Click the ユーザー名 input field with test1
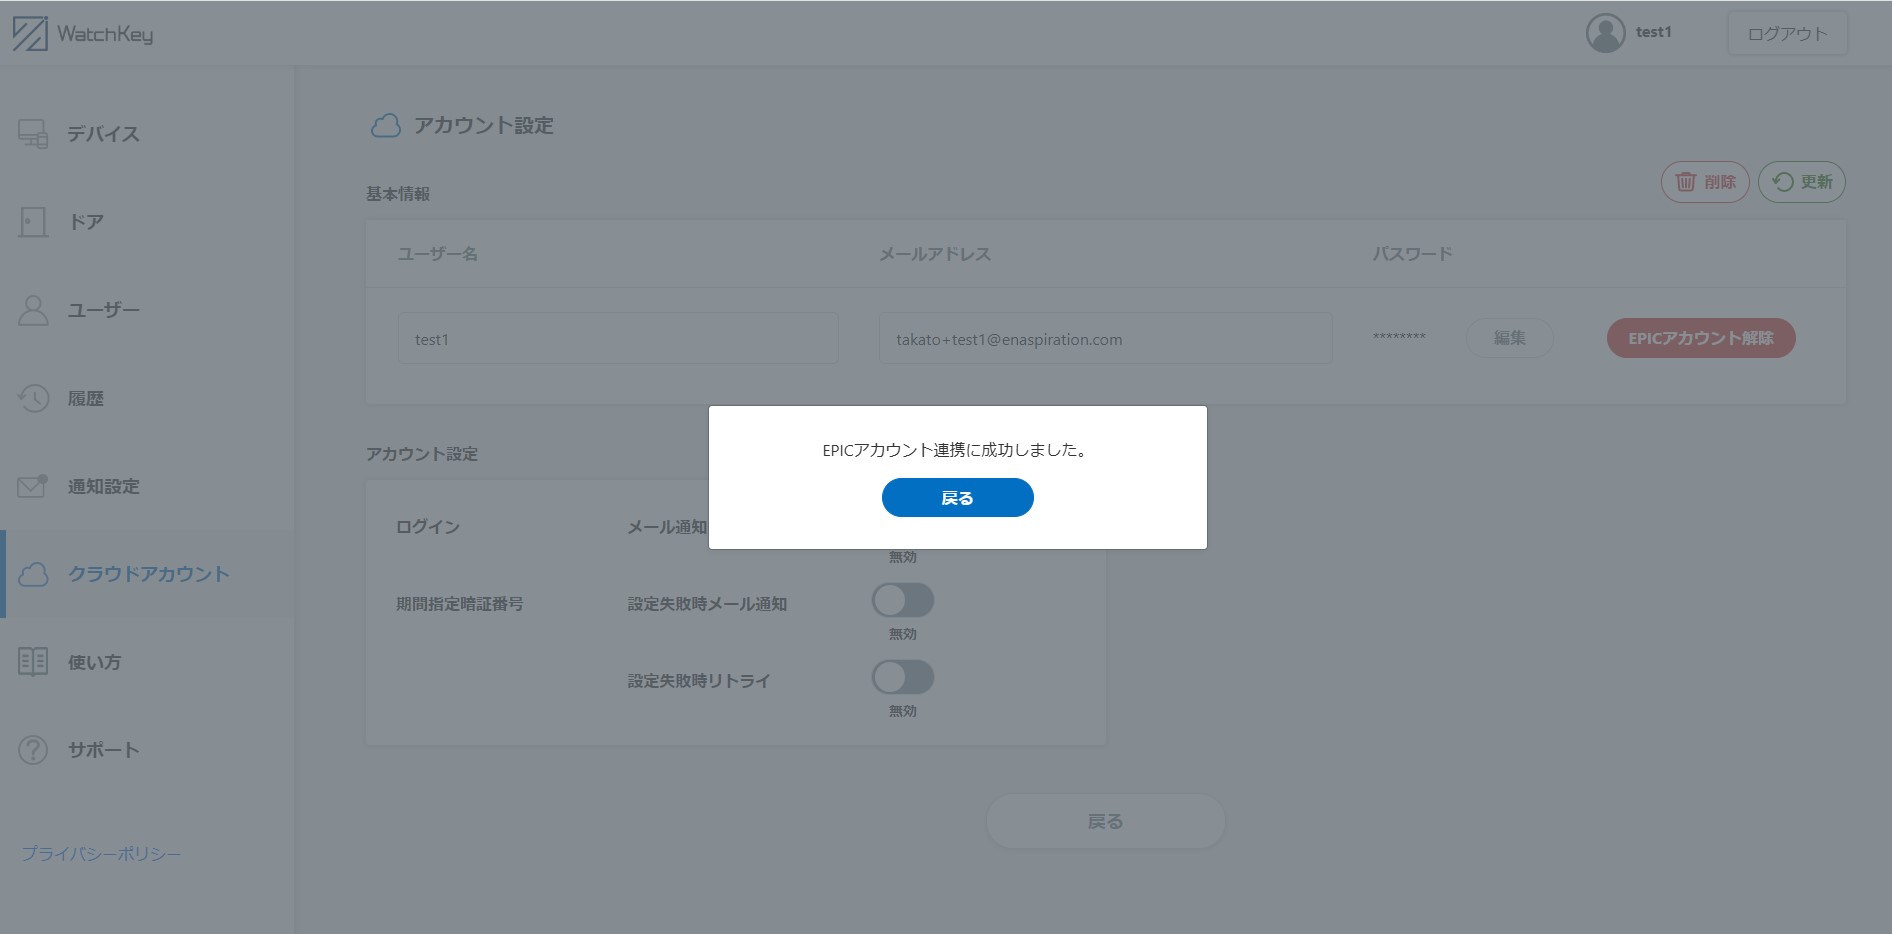Viewport: 1892px width, 934px height. pyautogui.click(x=618, y=339)
